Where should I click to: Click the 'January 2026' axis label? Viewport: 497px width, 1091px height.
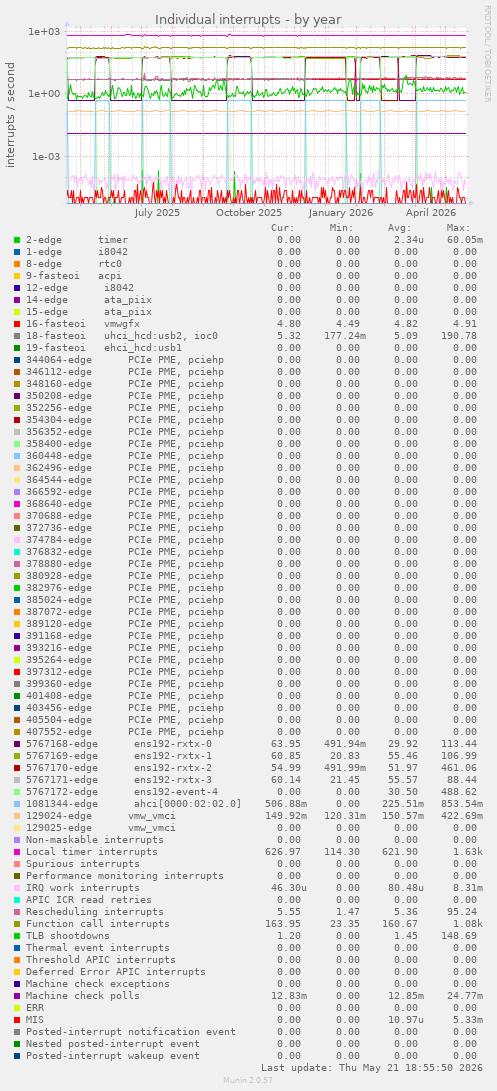pyautogui.click(x=341, y=213)
